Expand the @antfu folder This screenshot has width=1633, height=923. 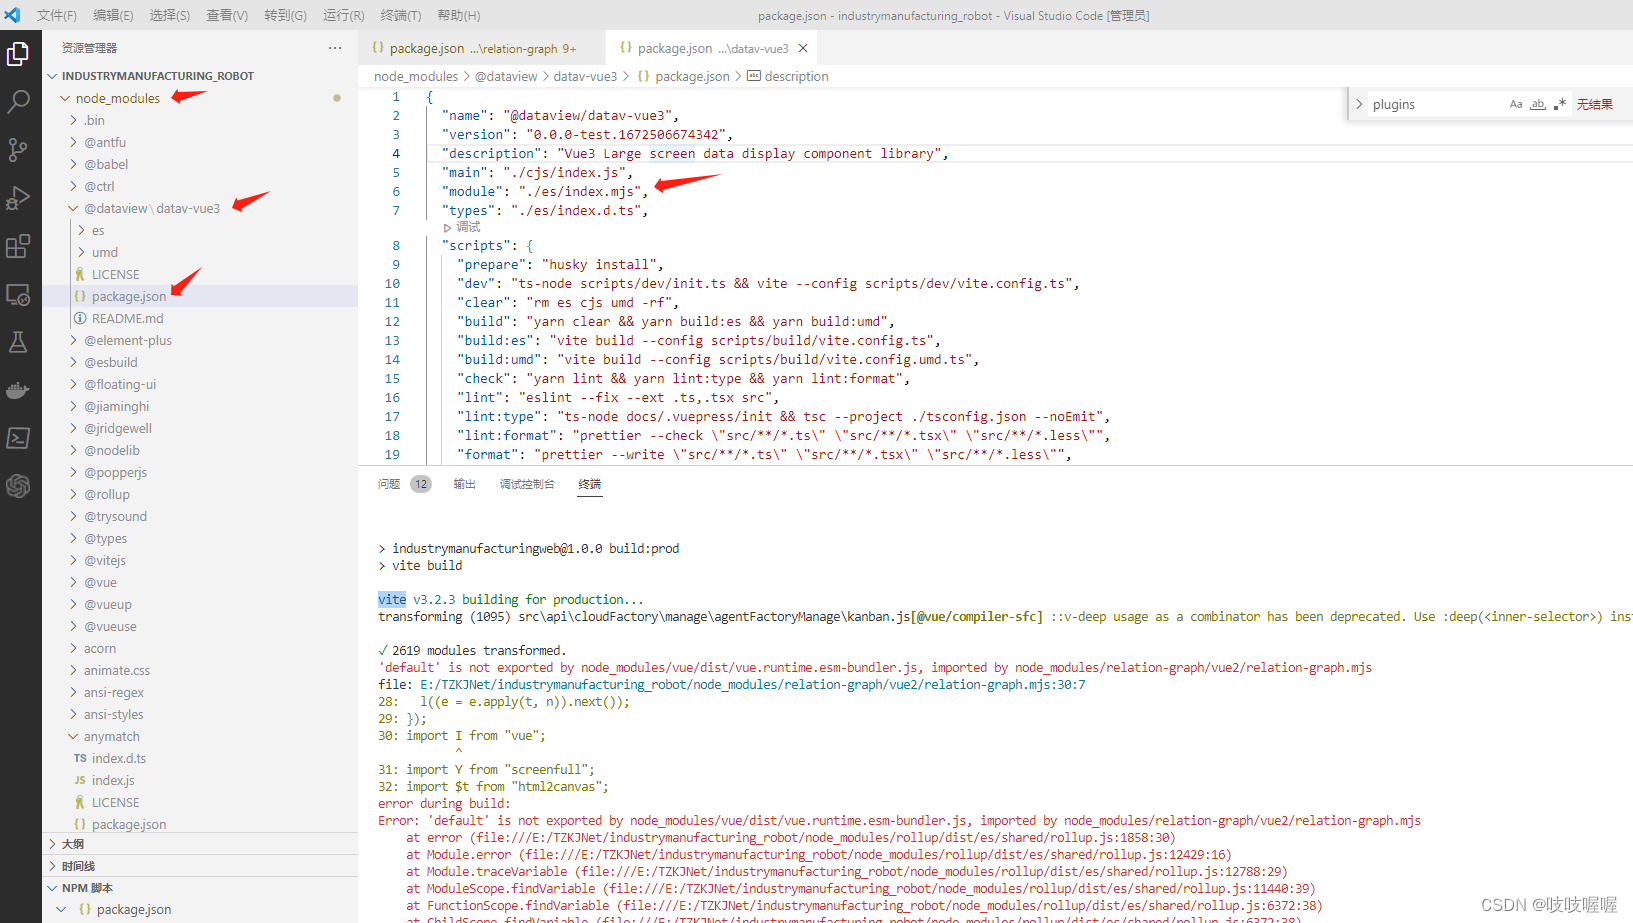click(x=105, y=142)
